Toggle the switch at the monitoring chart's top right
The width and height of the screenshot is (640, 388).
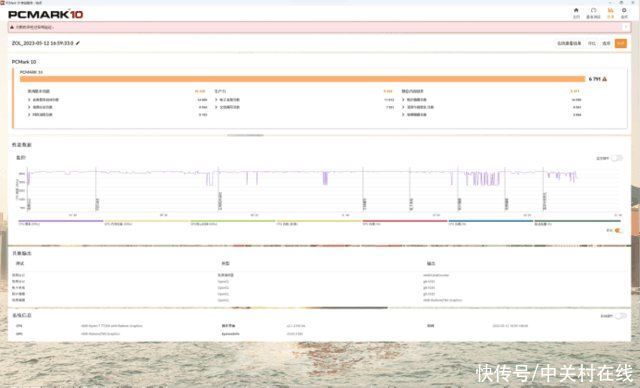(617, 158)
